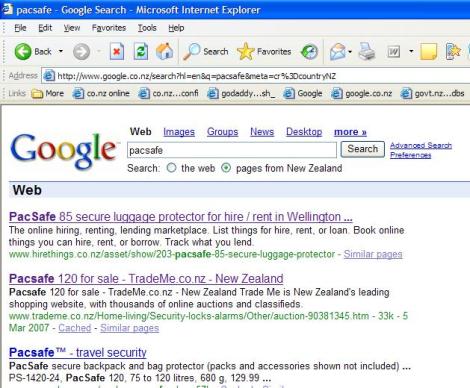Open the Google links bar shortcut

pyautogui.click(x=302, y=94)
